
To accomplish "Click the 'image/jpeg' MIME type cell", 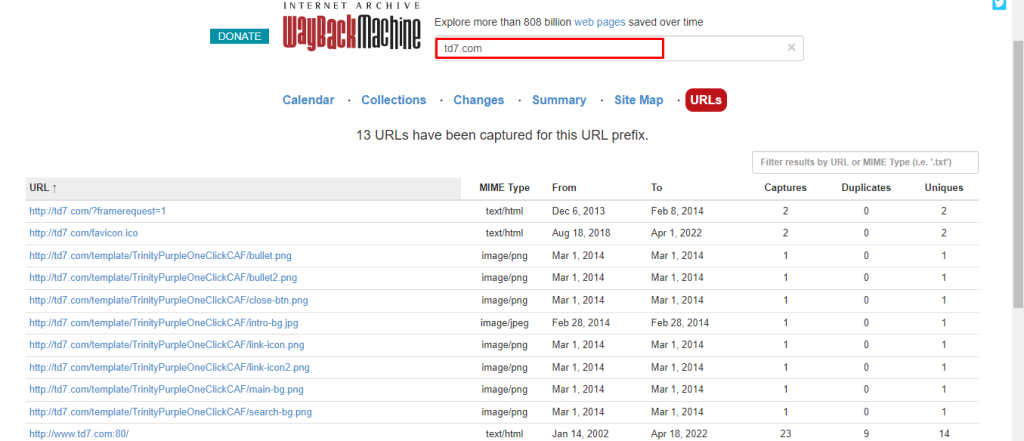I will coord(504,323).
